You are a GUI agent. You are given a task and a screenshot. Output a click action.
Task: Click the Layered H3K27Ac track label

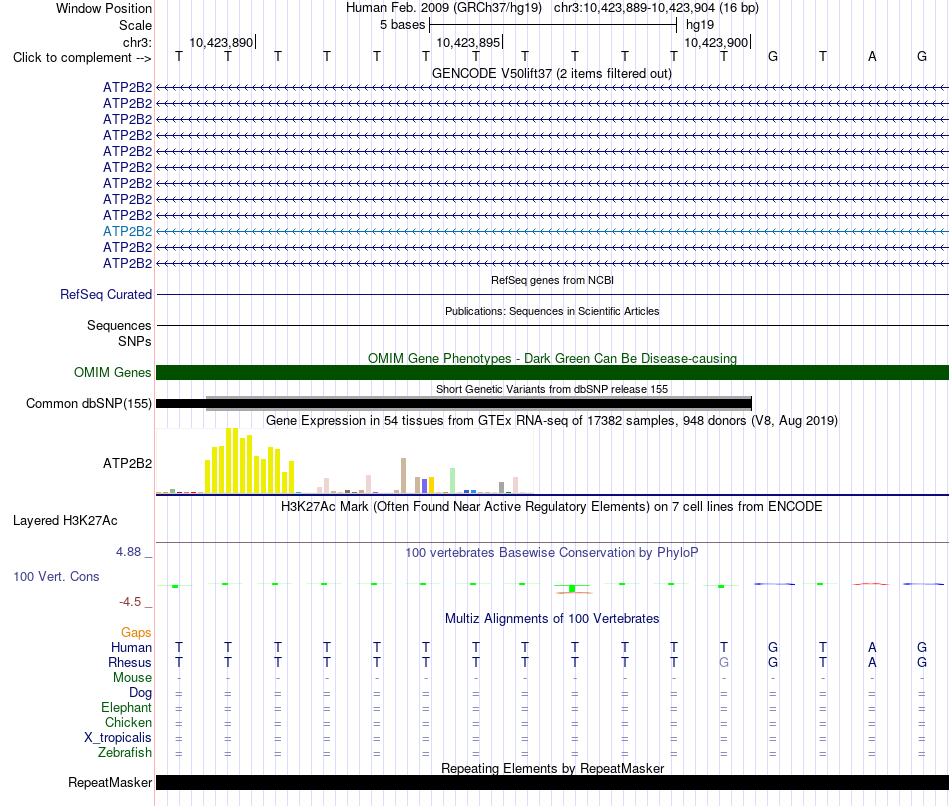pos(65,521)
